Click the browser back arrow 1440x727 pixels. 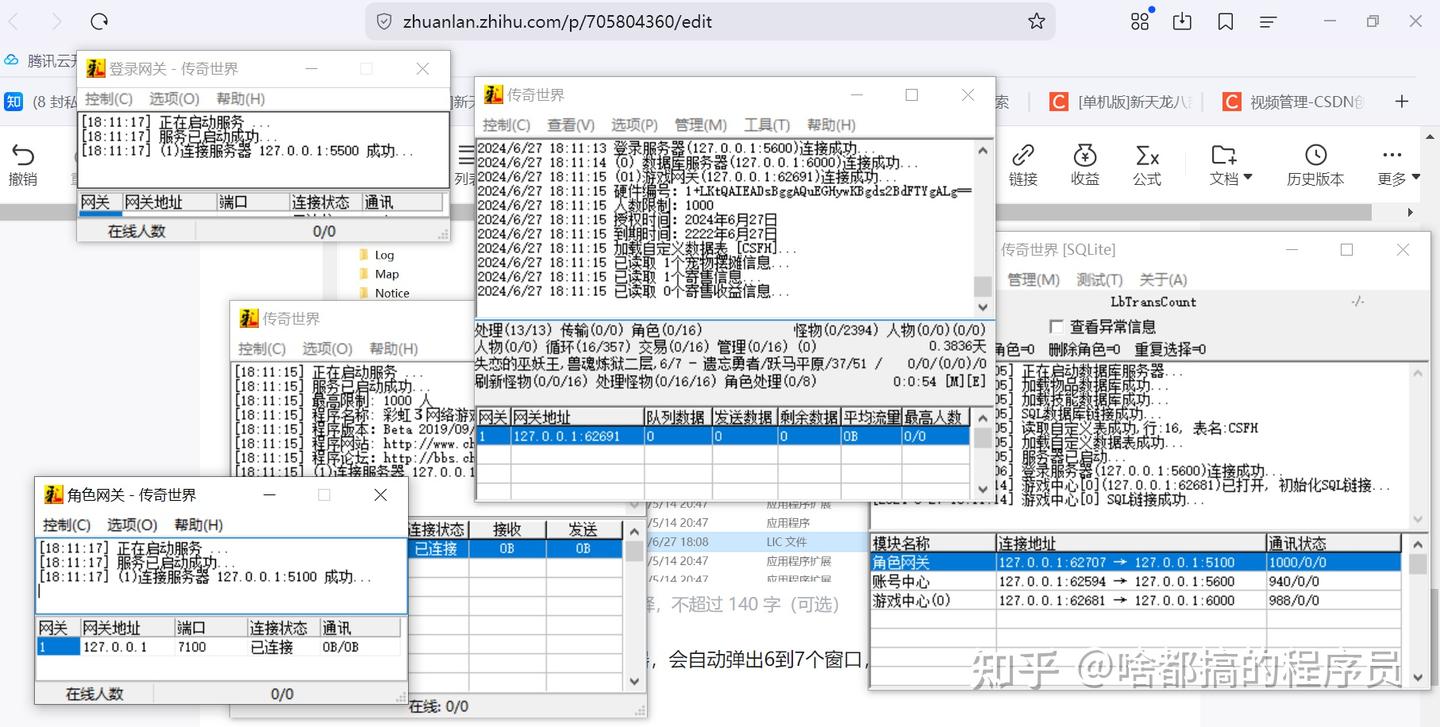15,21
